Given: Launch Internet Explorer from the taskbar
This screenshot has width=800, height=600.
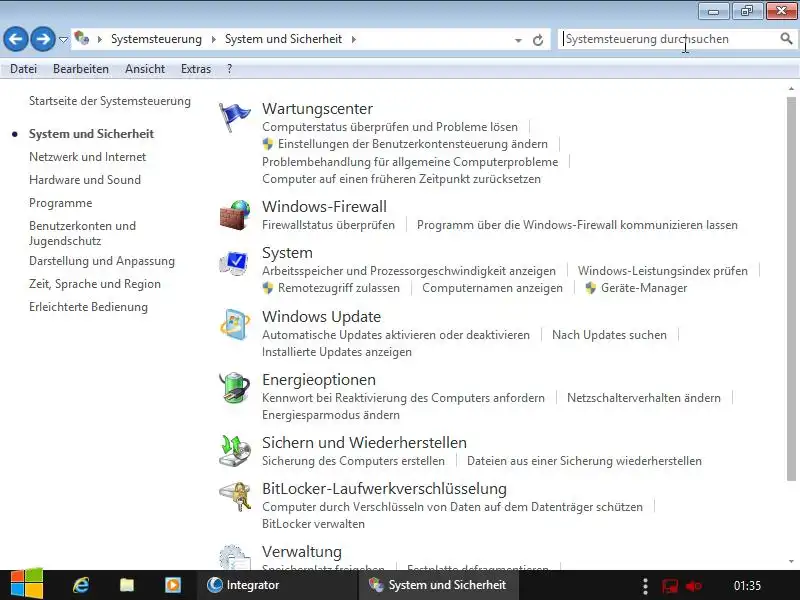Looking at the screenshot, I should pos(81,585).
